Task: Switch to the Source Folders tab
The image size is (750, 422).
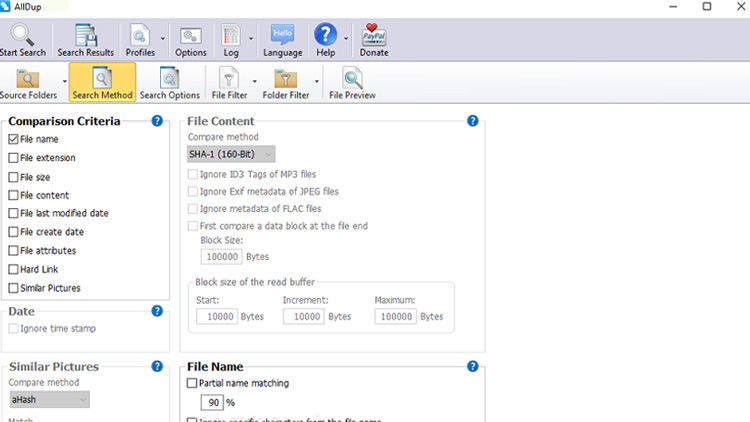Action: 28,82
